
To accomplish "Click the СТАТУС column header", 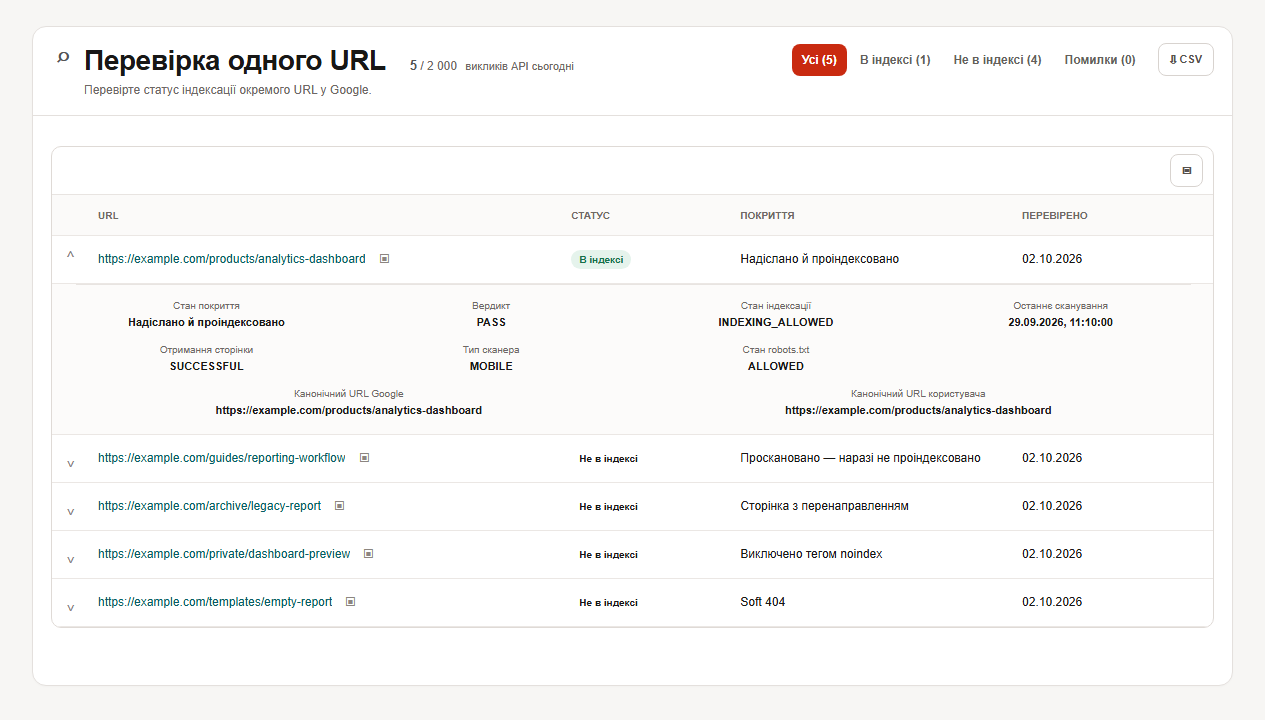I will (590, 216).
